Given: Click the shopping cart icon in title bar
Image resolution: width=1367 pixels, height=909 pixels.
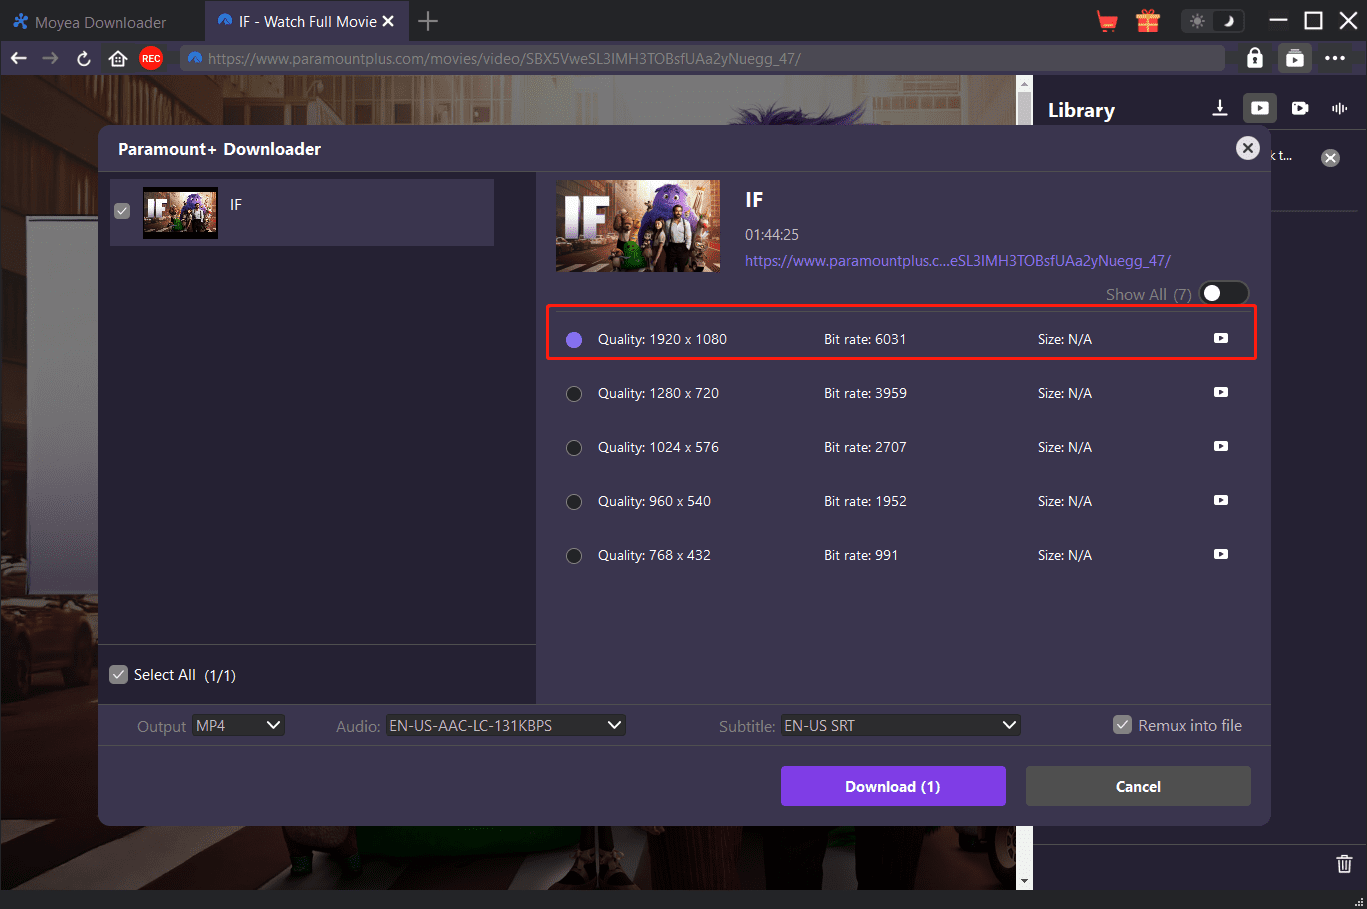Looking at the screenshot, I should [1106, 21].
